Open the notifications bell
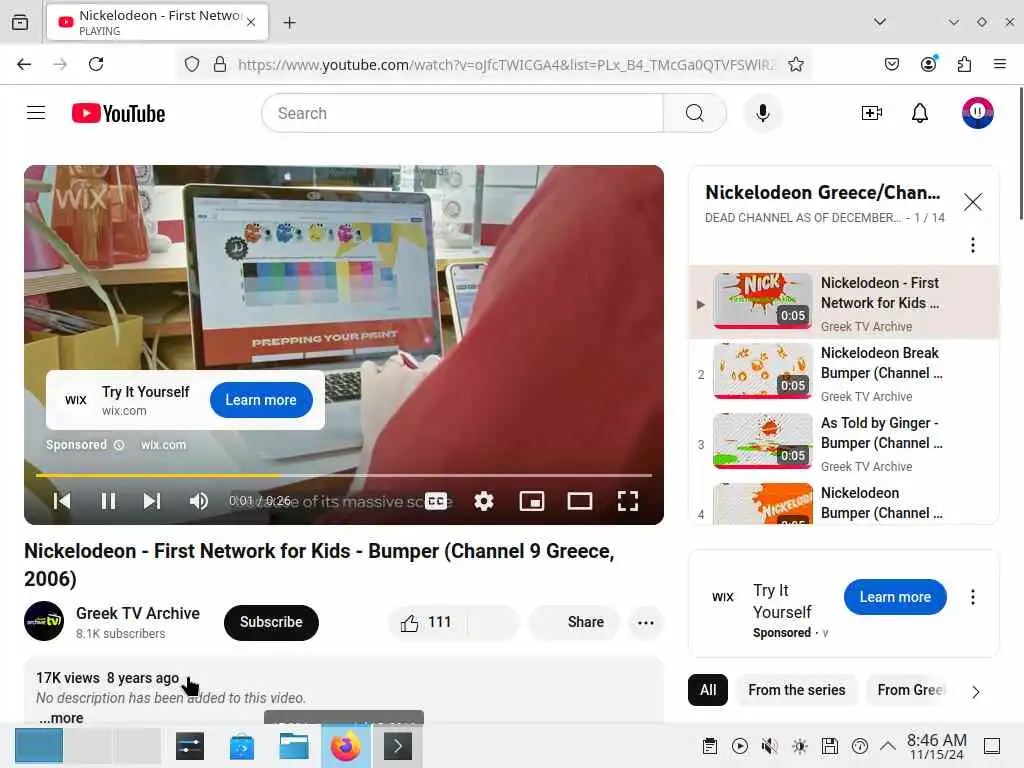 click(x=920, y=113)
